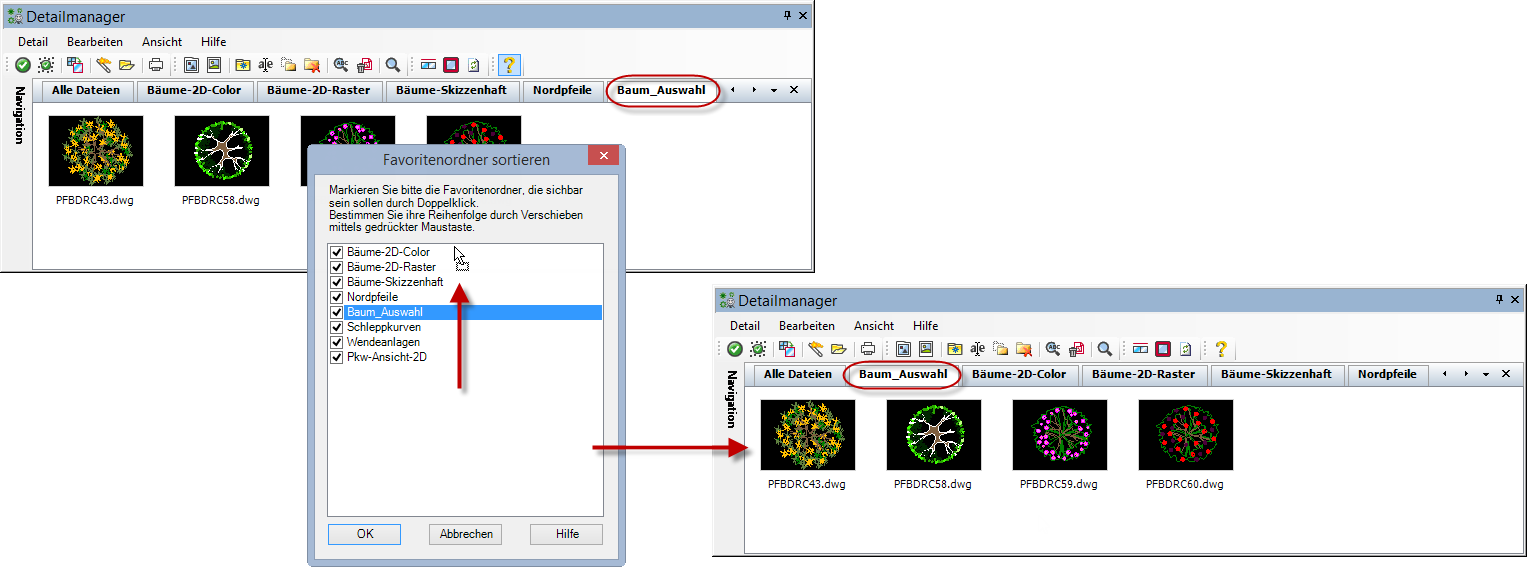
Task: Uncheck the Bäume-2D-Color favorites checkbox
Action: pos(337,252)
